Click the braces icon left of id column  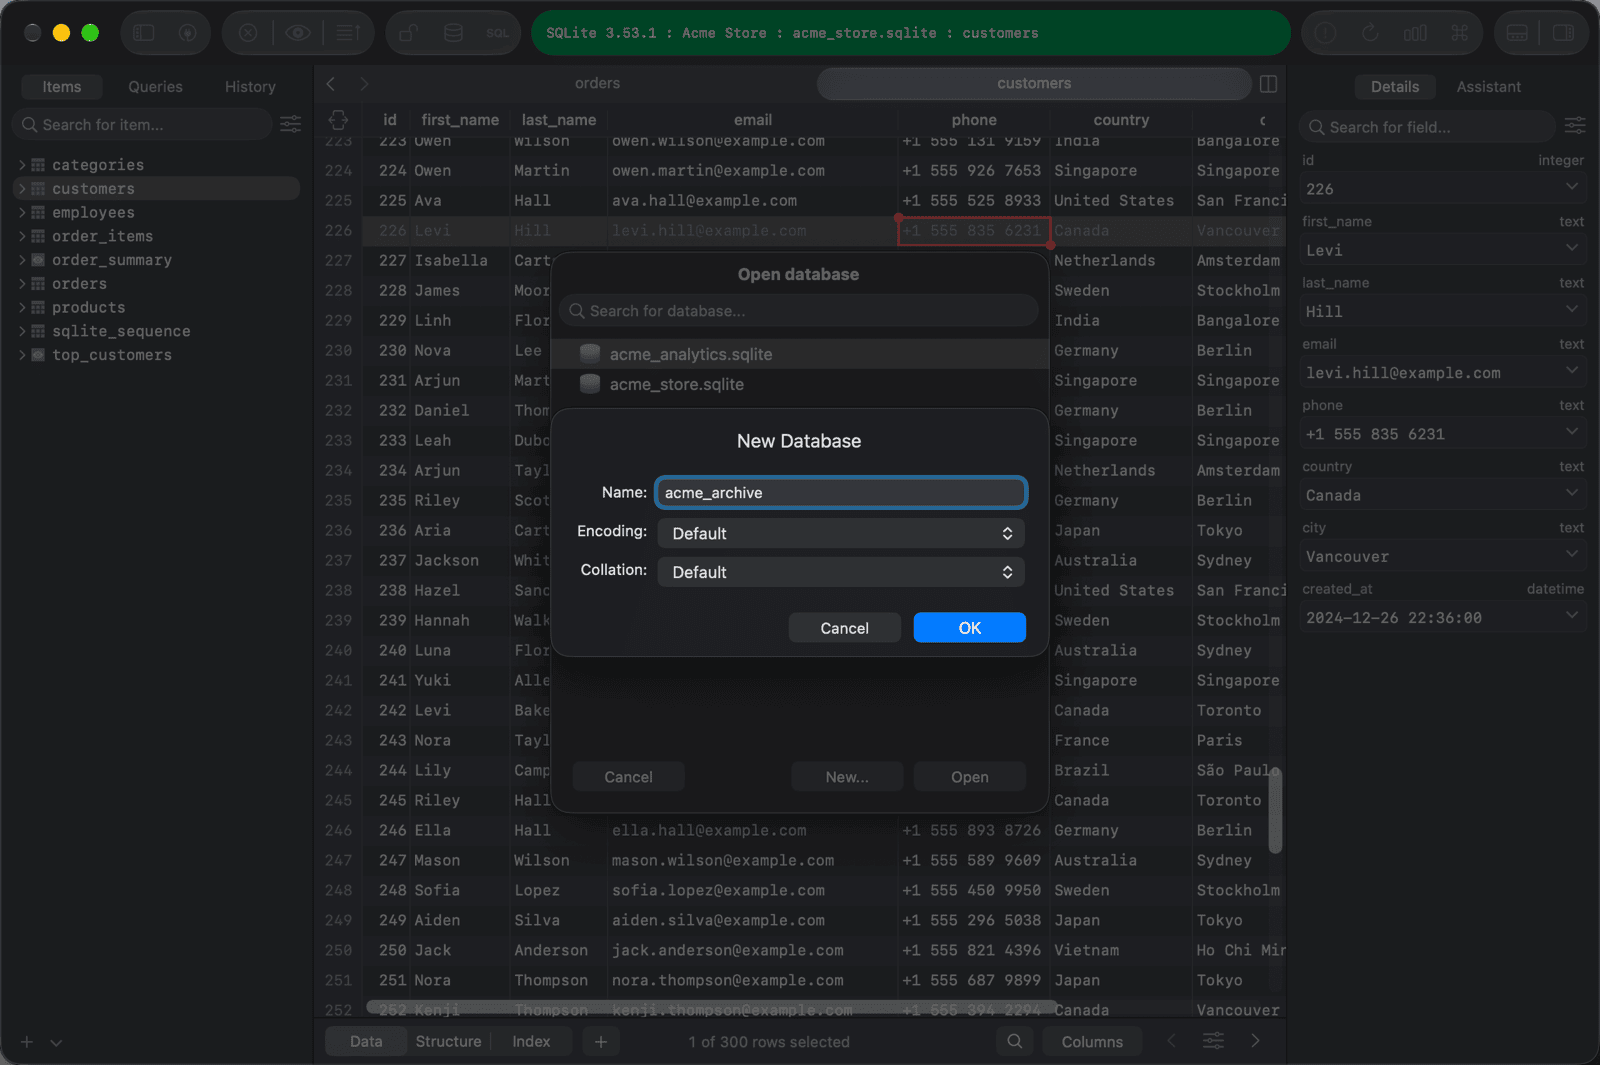coord(338,120)
